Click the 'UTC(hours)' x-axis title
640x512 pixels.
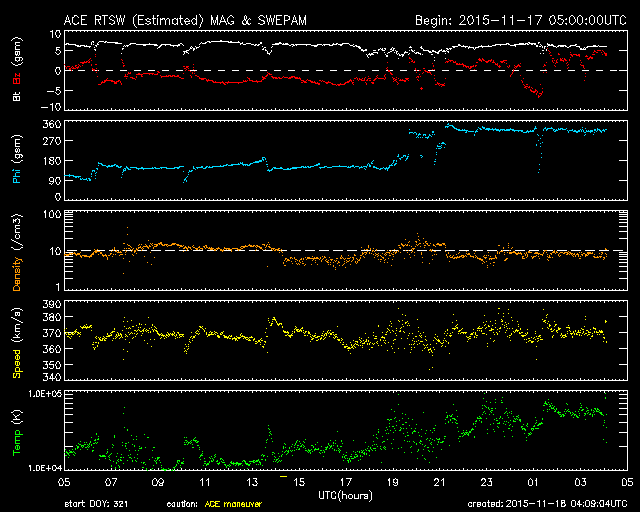tap(345, 496)
